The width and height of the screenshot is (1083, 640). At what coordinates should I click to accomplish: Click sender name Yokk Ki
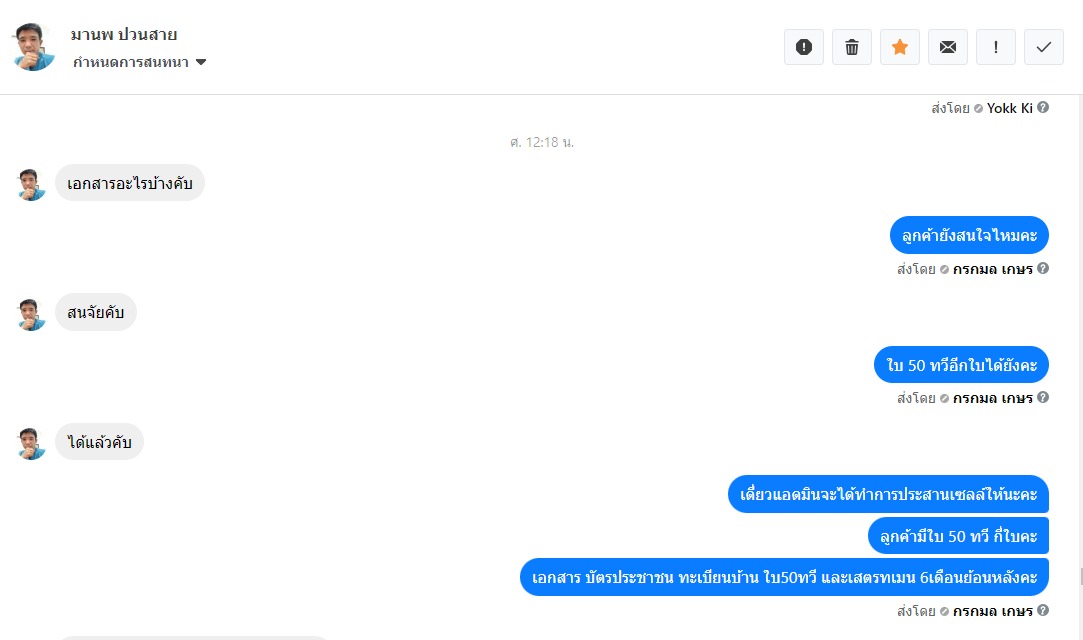point(1009,108)
